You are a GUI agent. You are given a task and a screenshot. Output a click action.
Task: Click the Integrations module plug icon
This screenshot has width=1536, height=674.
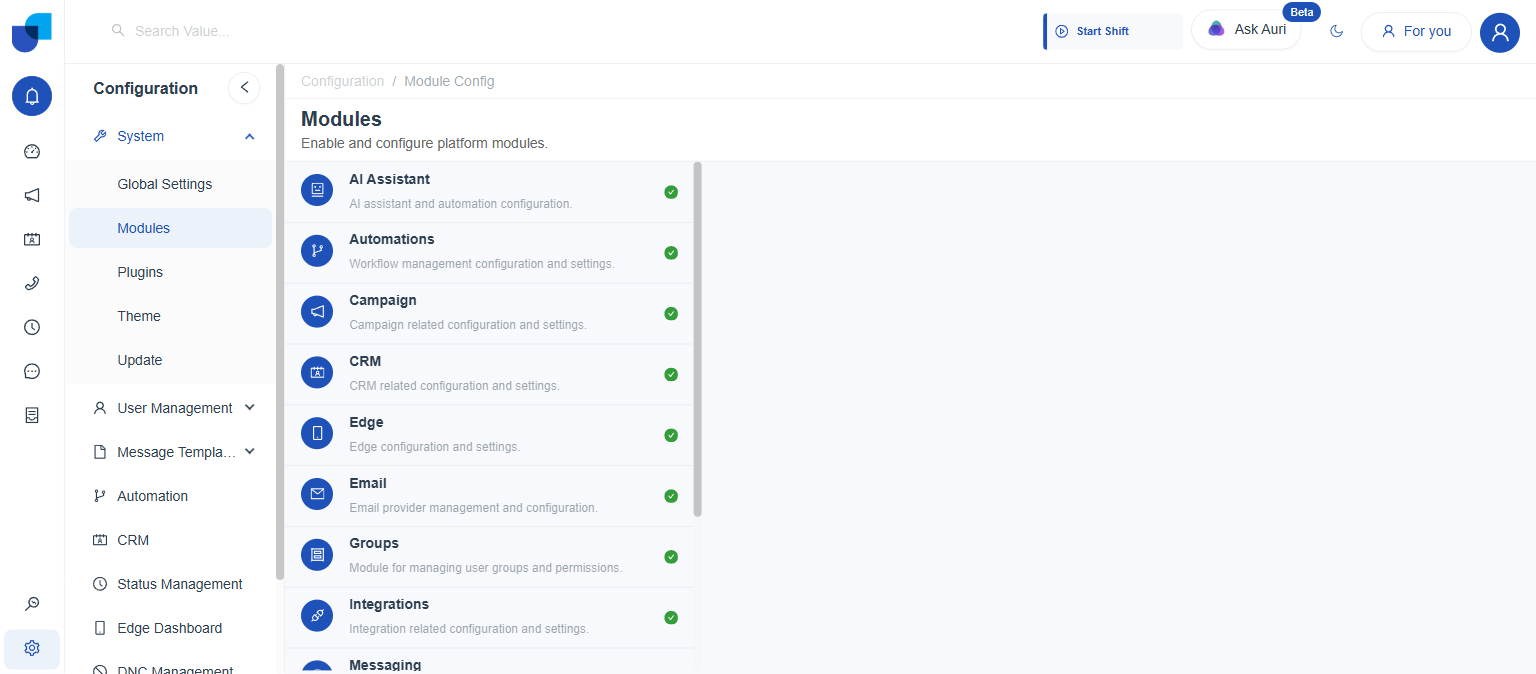click(x=317, y=616)
